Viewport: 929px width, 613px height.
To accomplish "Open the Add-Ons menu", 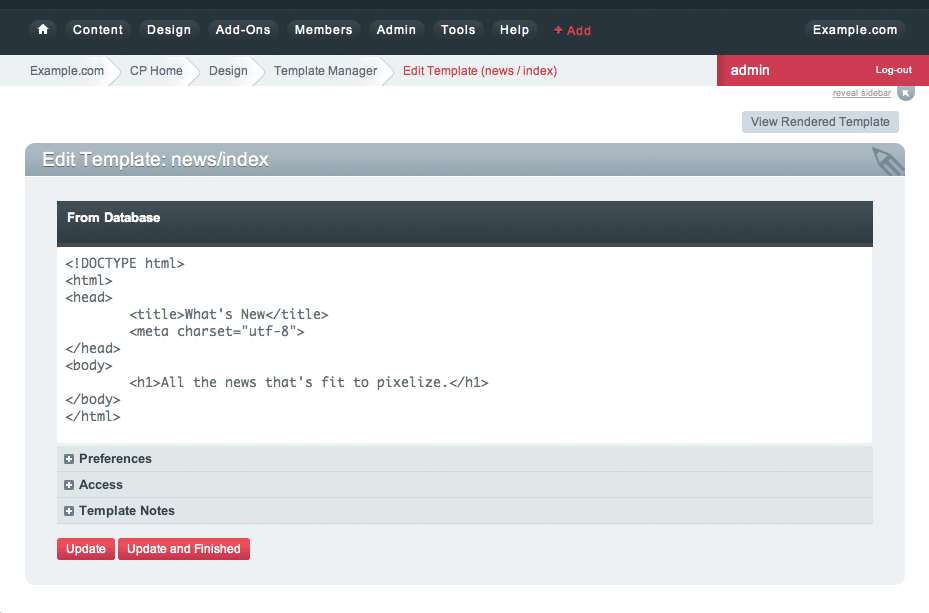I will 243,30.
